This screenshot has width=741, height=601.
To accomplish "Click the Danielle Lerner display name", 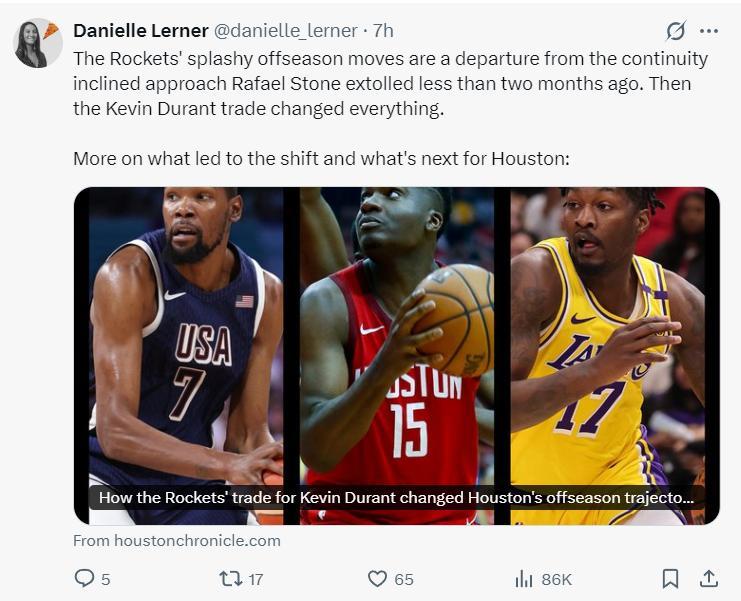I will point(140,31).
